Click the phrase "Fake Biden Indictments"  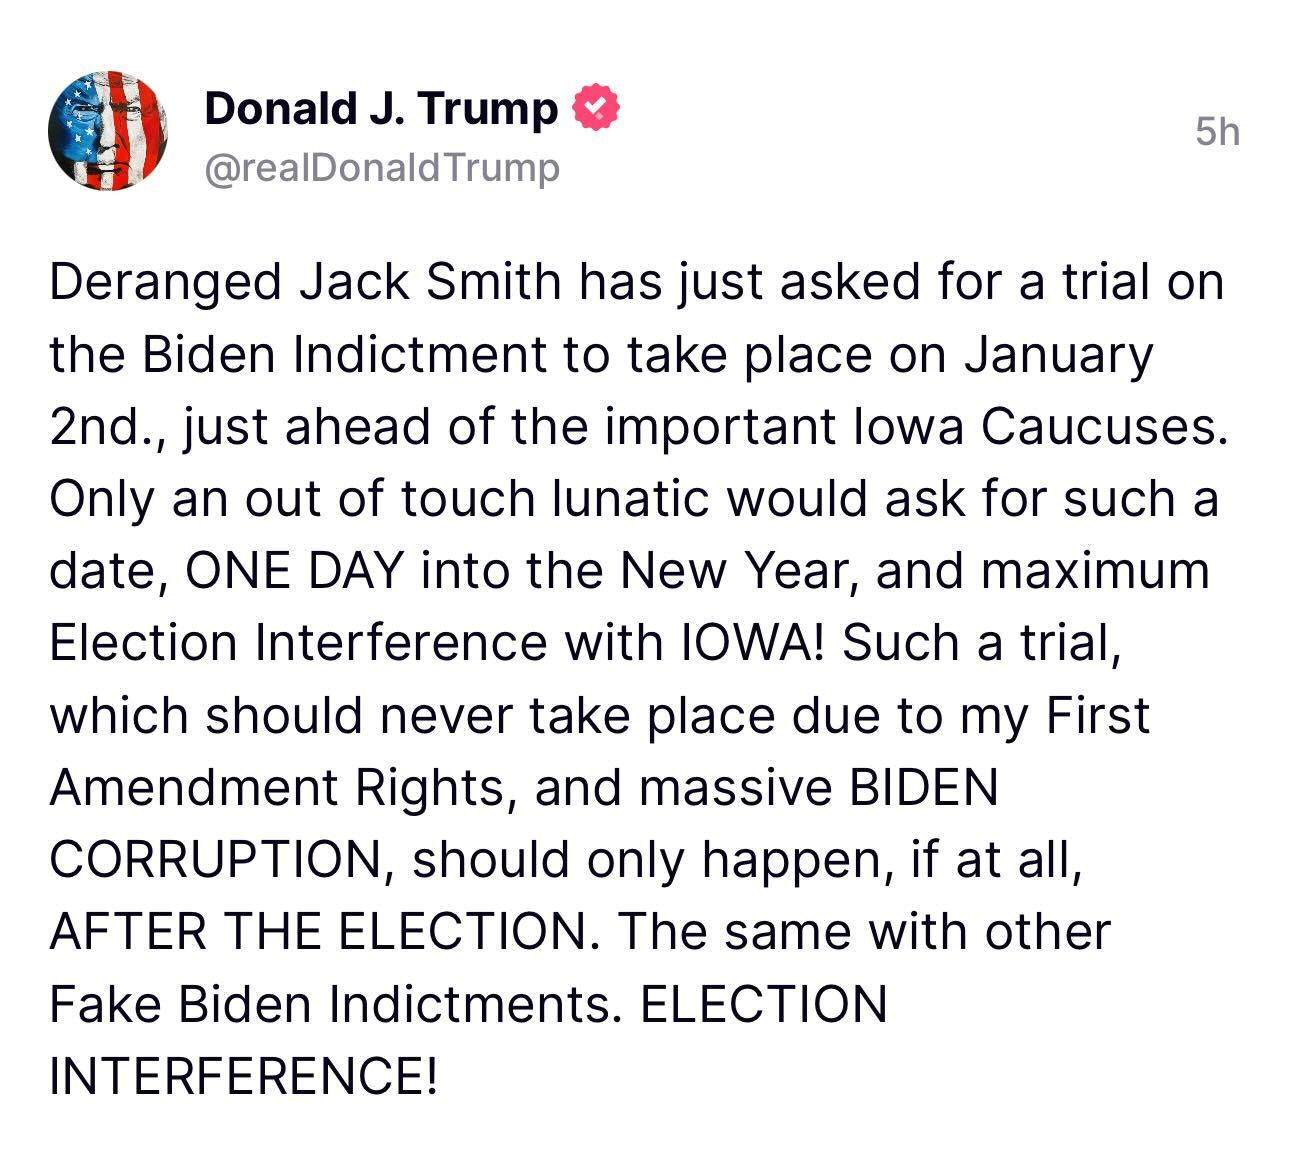click(x=329, y=1003)
